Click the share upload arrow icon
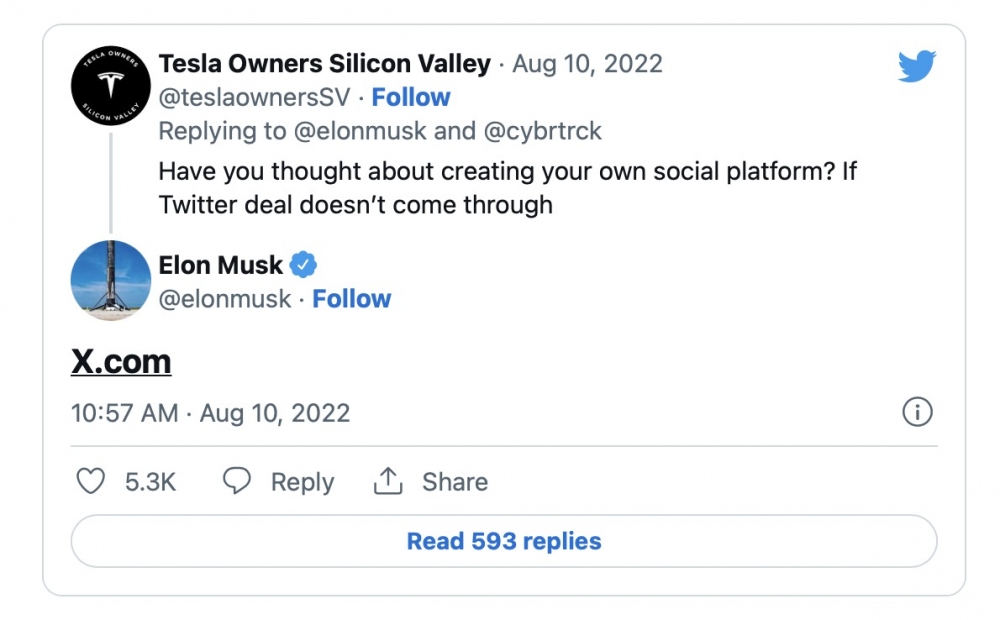Screen dimensions: 1000x620 (387, 481)
